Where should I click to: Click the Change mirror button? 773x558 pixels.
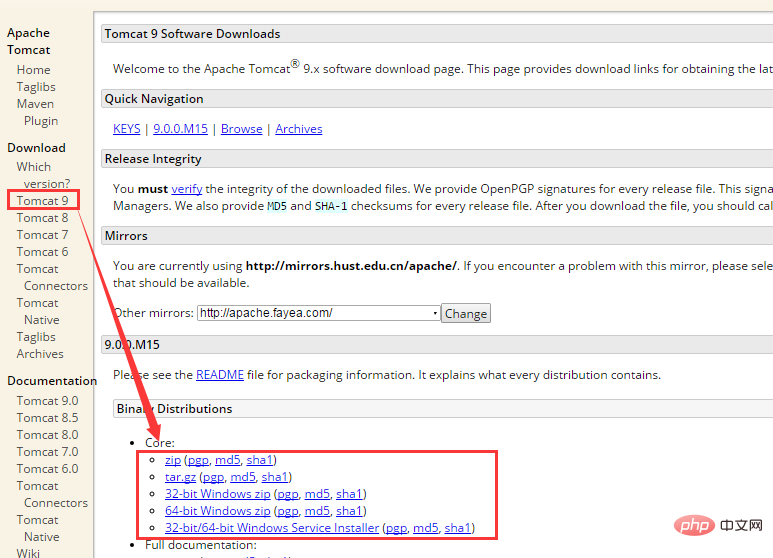pyautogui.click(x=465, y=314)
